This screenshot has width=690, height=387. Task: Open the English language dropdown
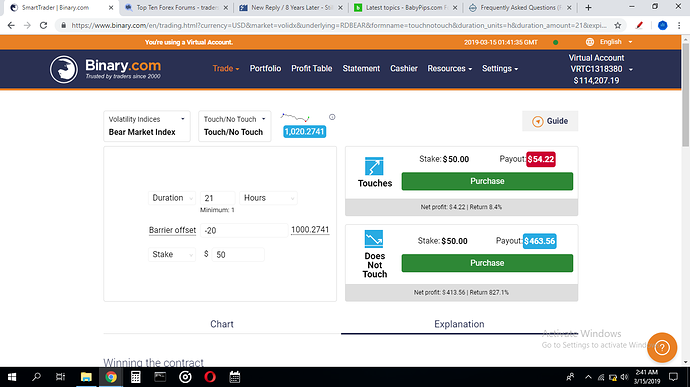point(616,42)
